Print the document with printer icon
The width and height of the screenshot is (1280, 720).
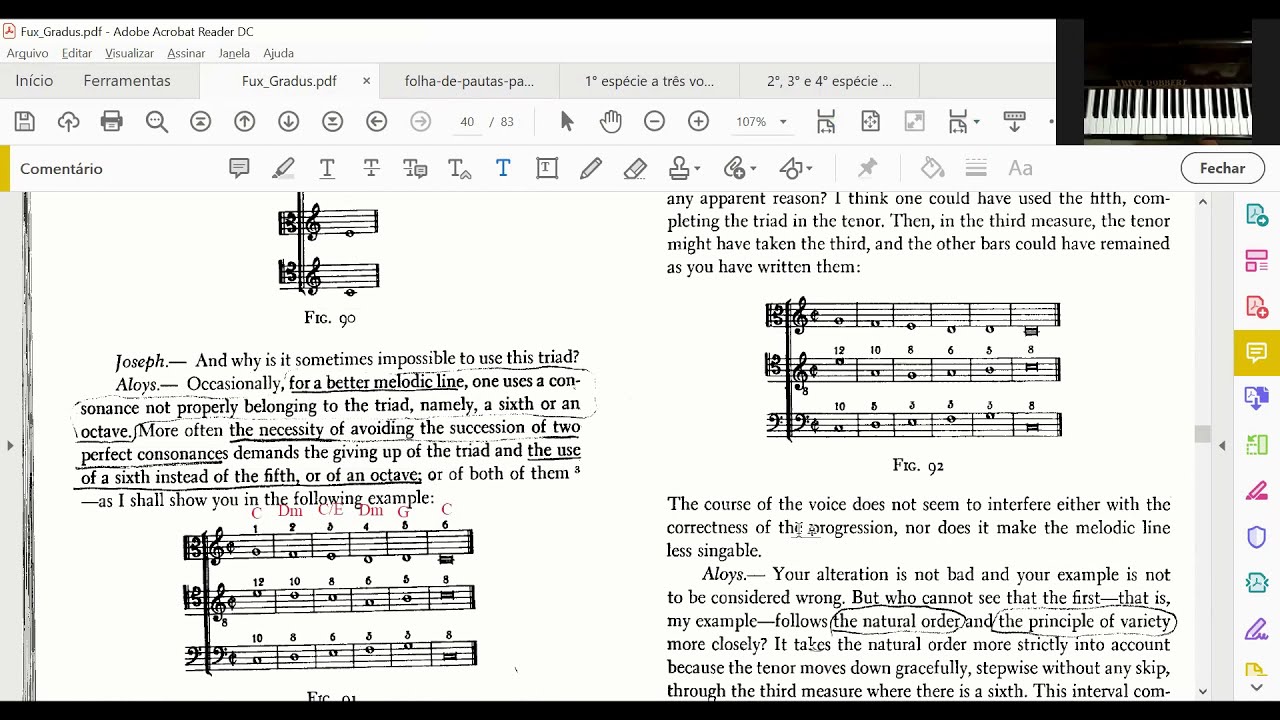(x=112, y=122)
